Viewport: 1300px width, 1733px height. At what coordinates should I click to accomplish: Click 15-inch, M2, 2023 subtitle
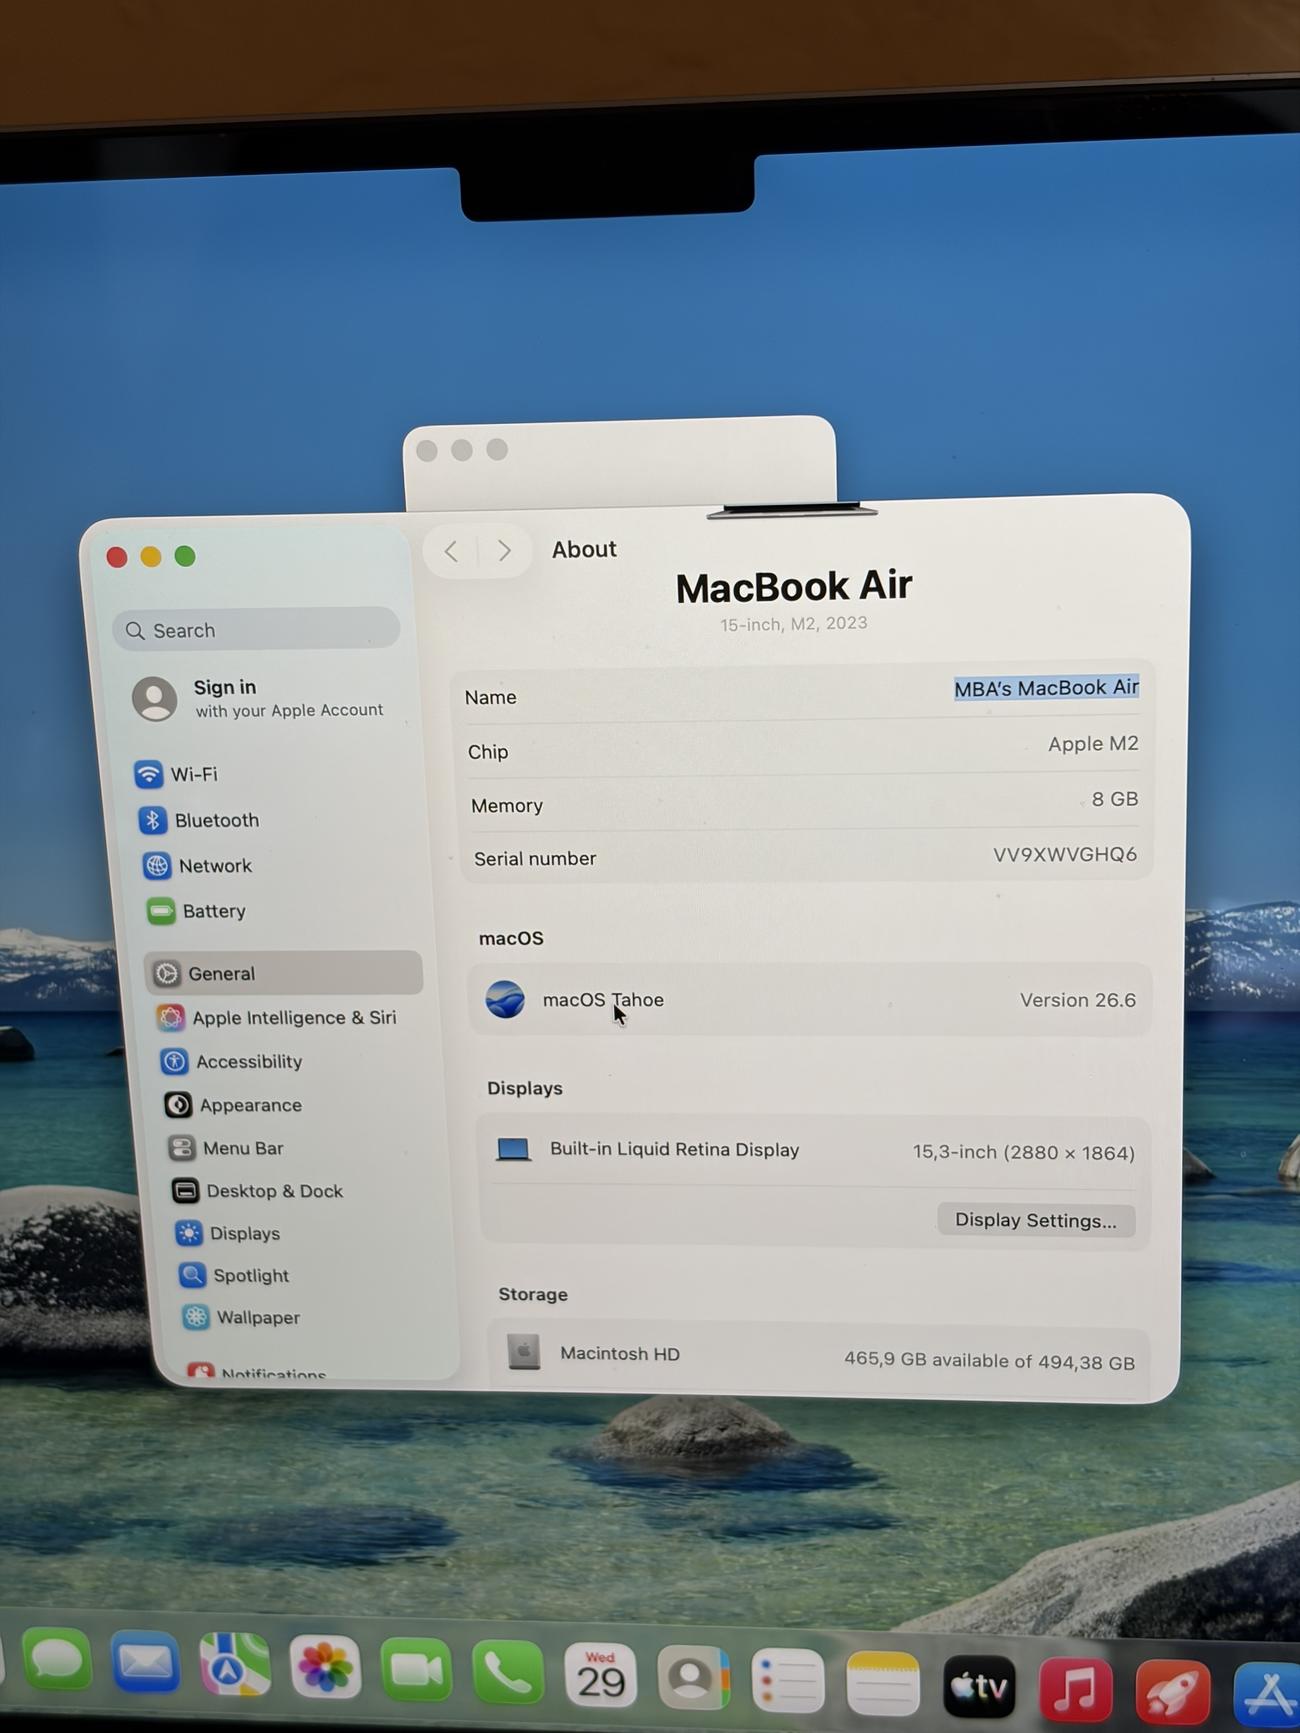pyautogui.click(x=794, y=623)
